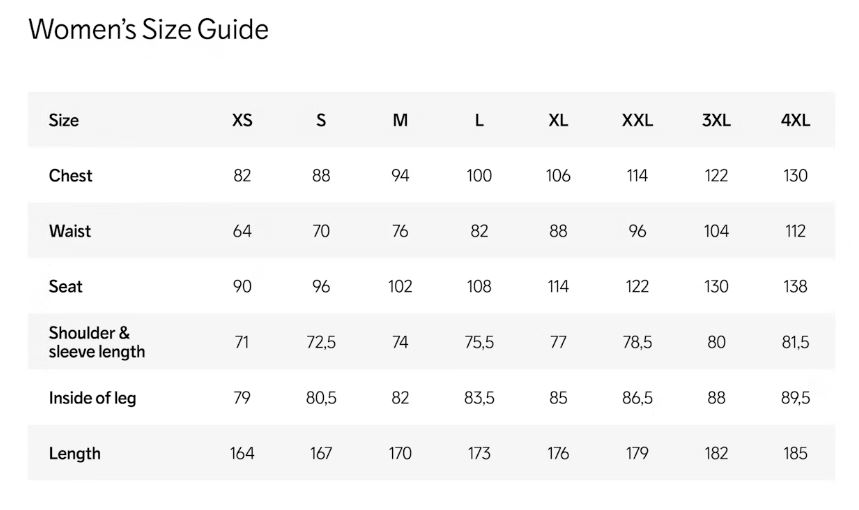Click the Women's Size Guide heading
859x510 pixels.
click(x=148, y=30)
